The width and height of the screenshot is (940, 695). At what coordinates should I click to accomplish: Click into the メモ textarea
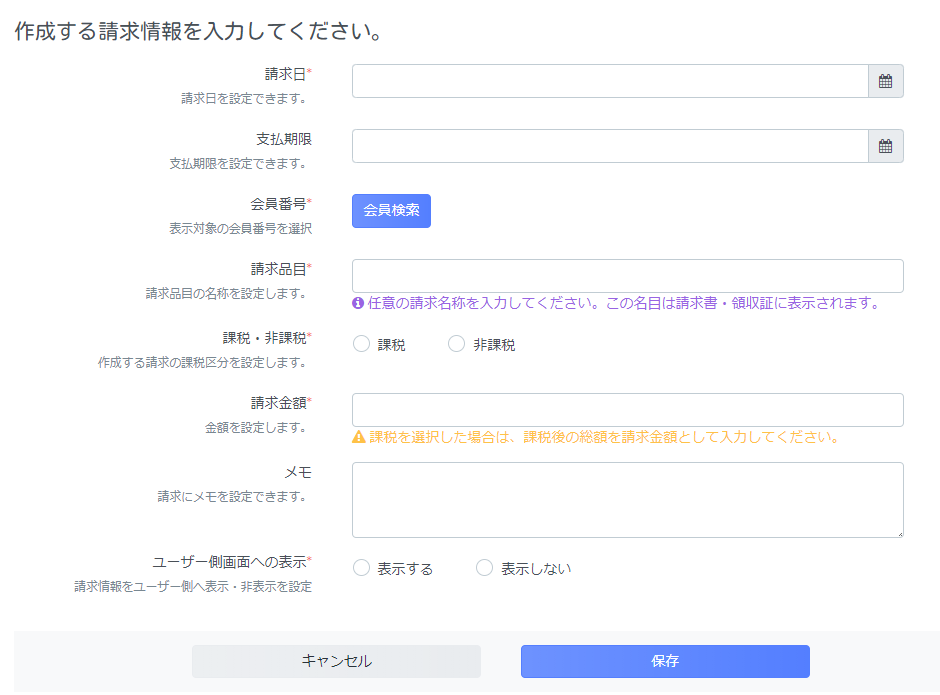click(628, 500)
